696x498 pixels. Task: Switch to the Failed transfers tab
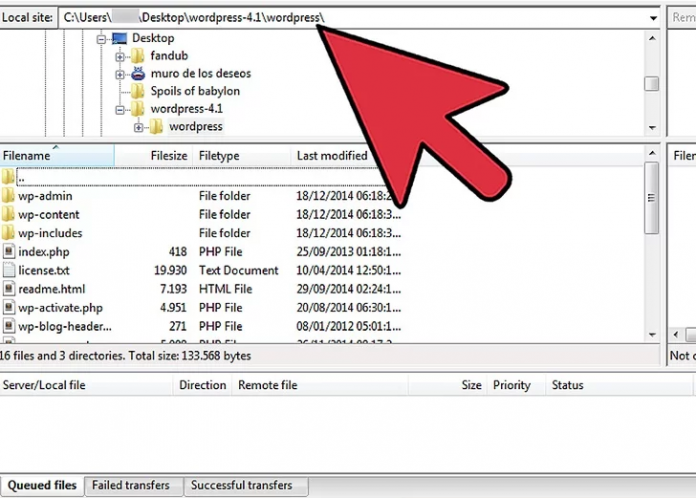(130, 486)
